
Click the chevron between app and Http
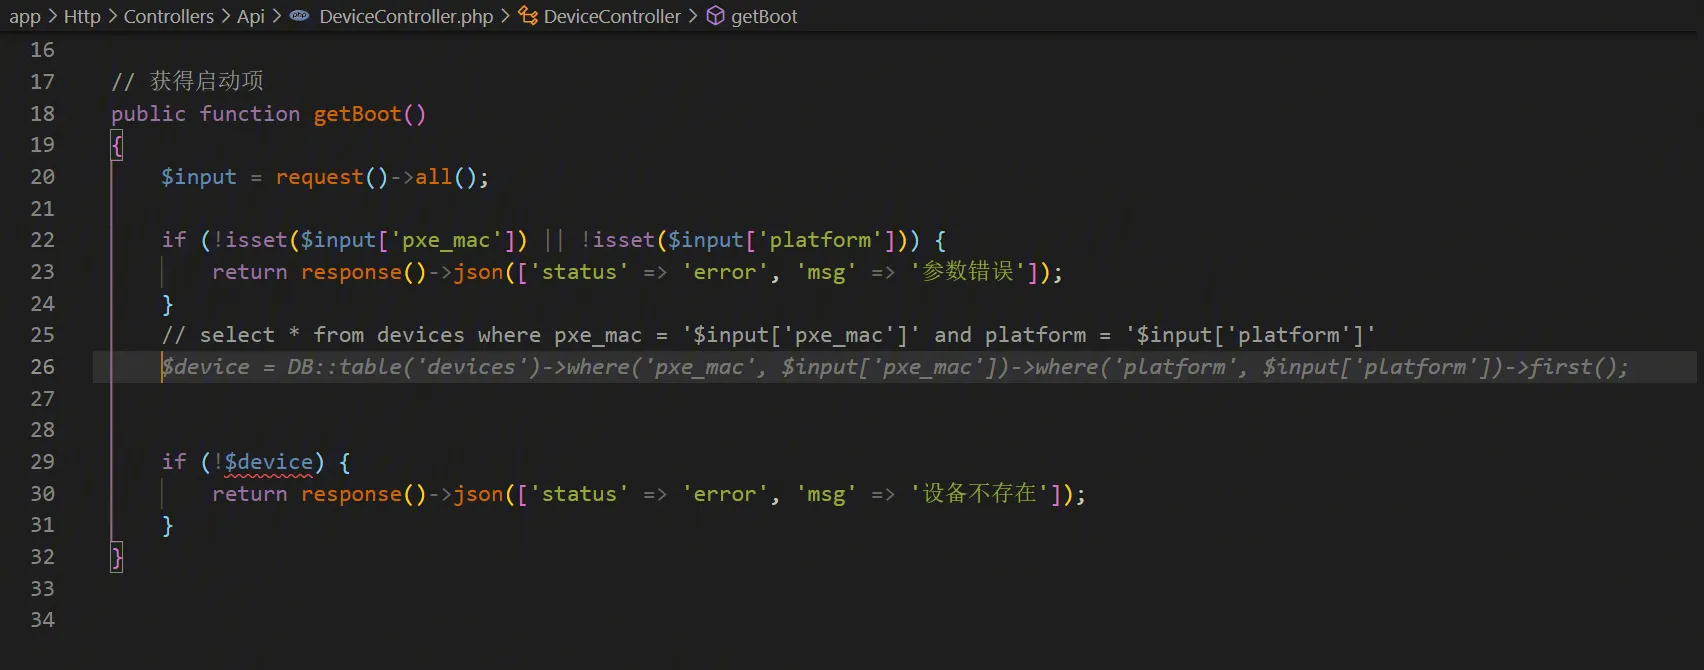(52, 16)
